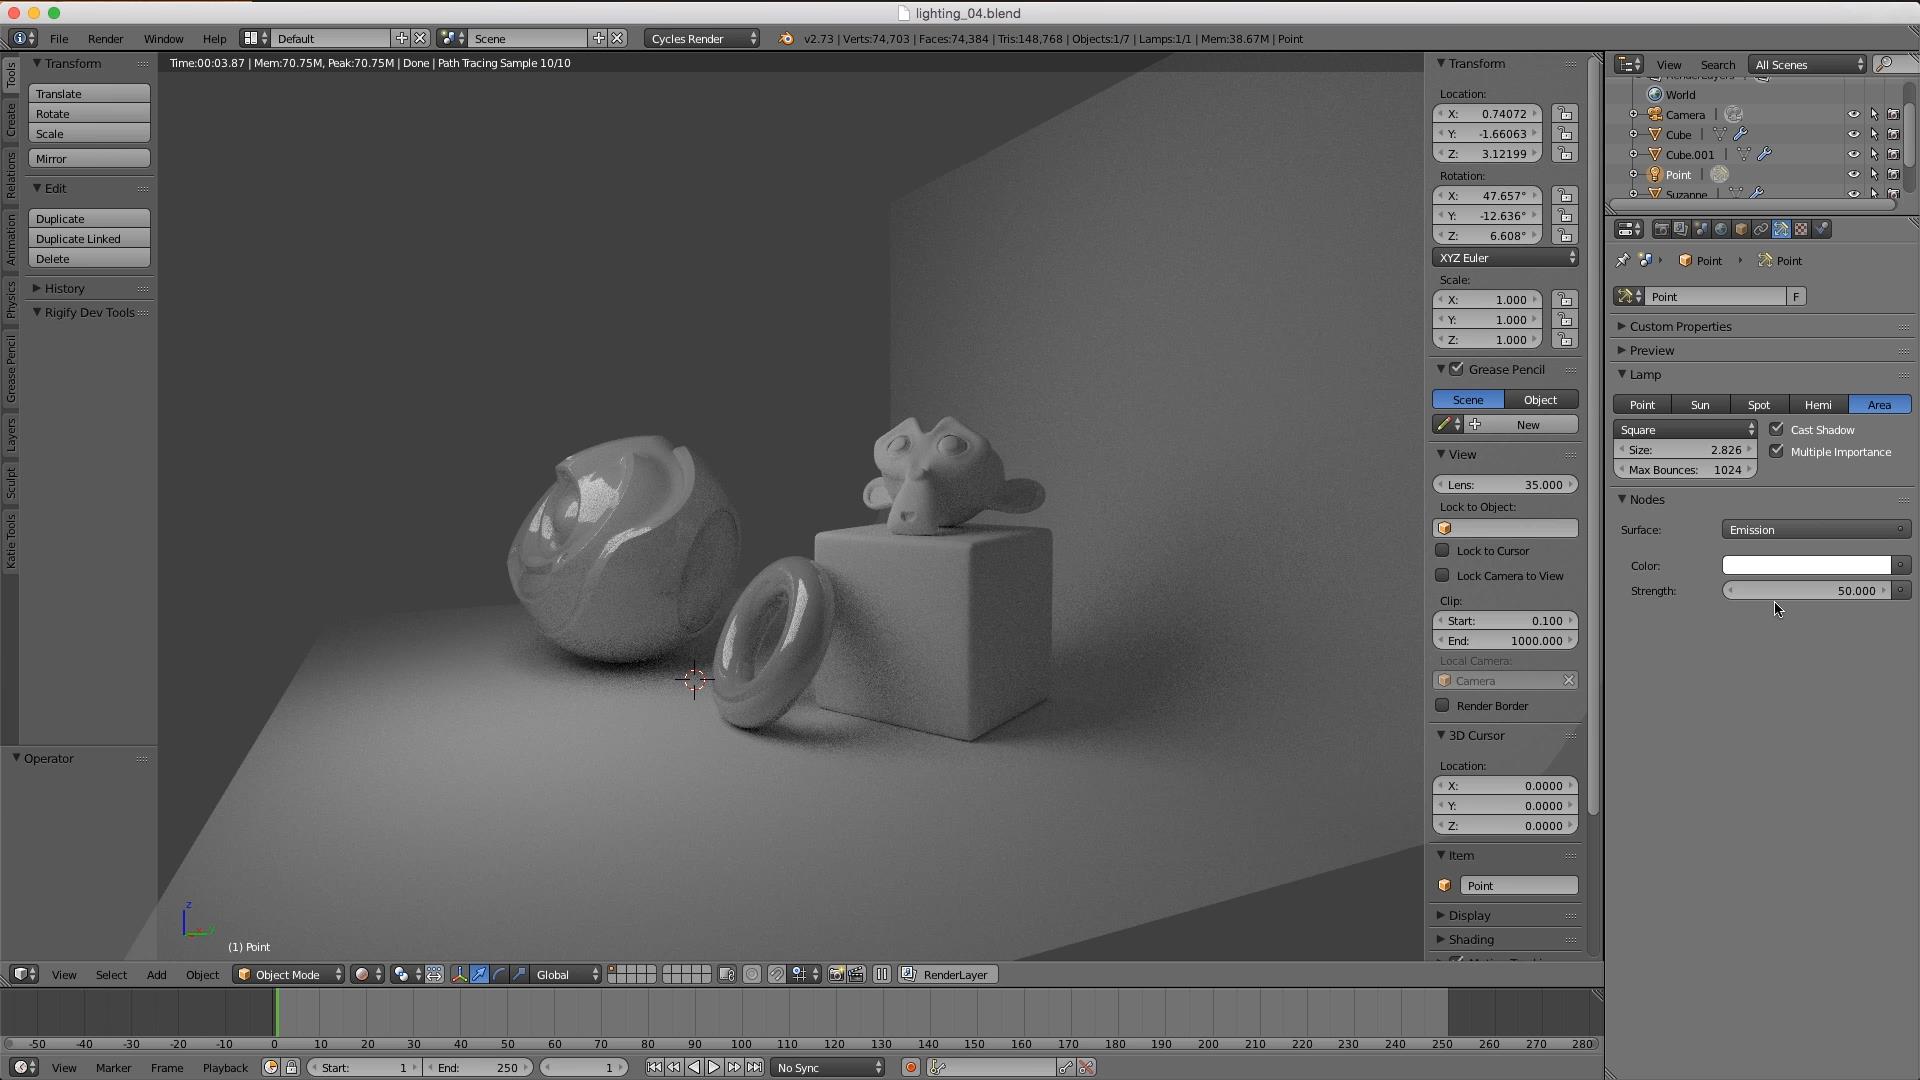The image size is (1920, 1080).
Task: Open the Render Layers properties tab
Action: pyautogui.click(x=1681, y=229)
